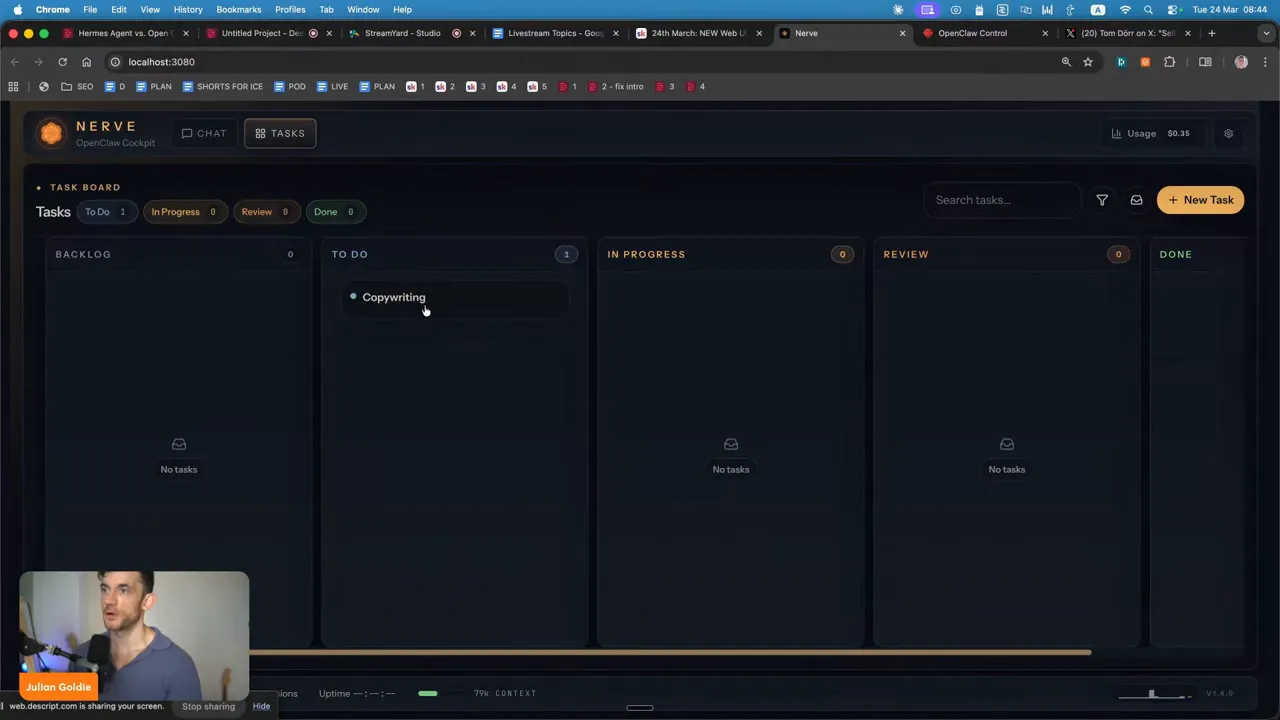Open the Copywriting task card
1280x720 pixels.
coord(456,297)
